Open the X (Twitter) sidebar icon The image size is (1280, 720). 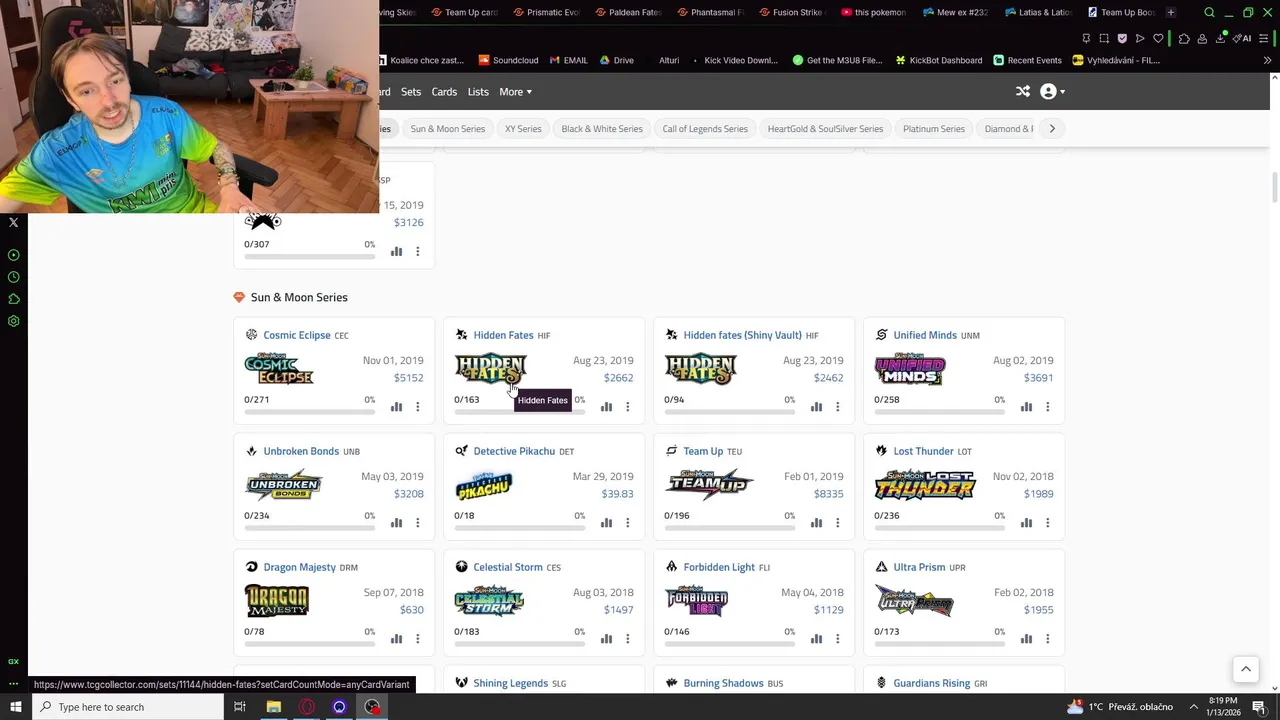pyautogui.click(x=14, y=223)
